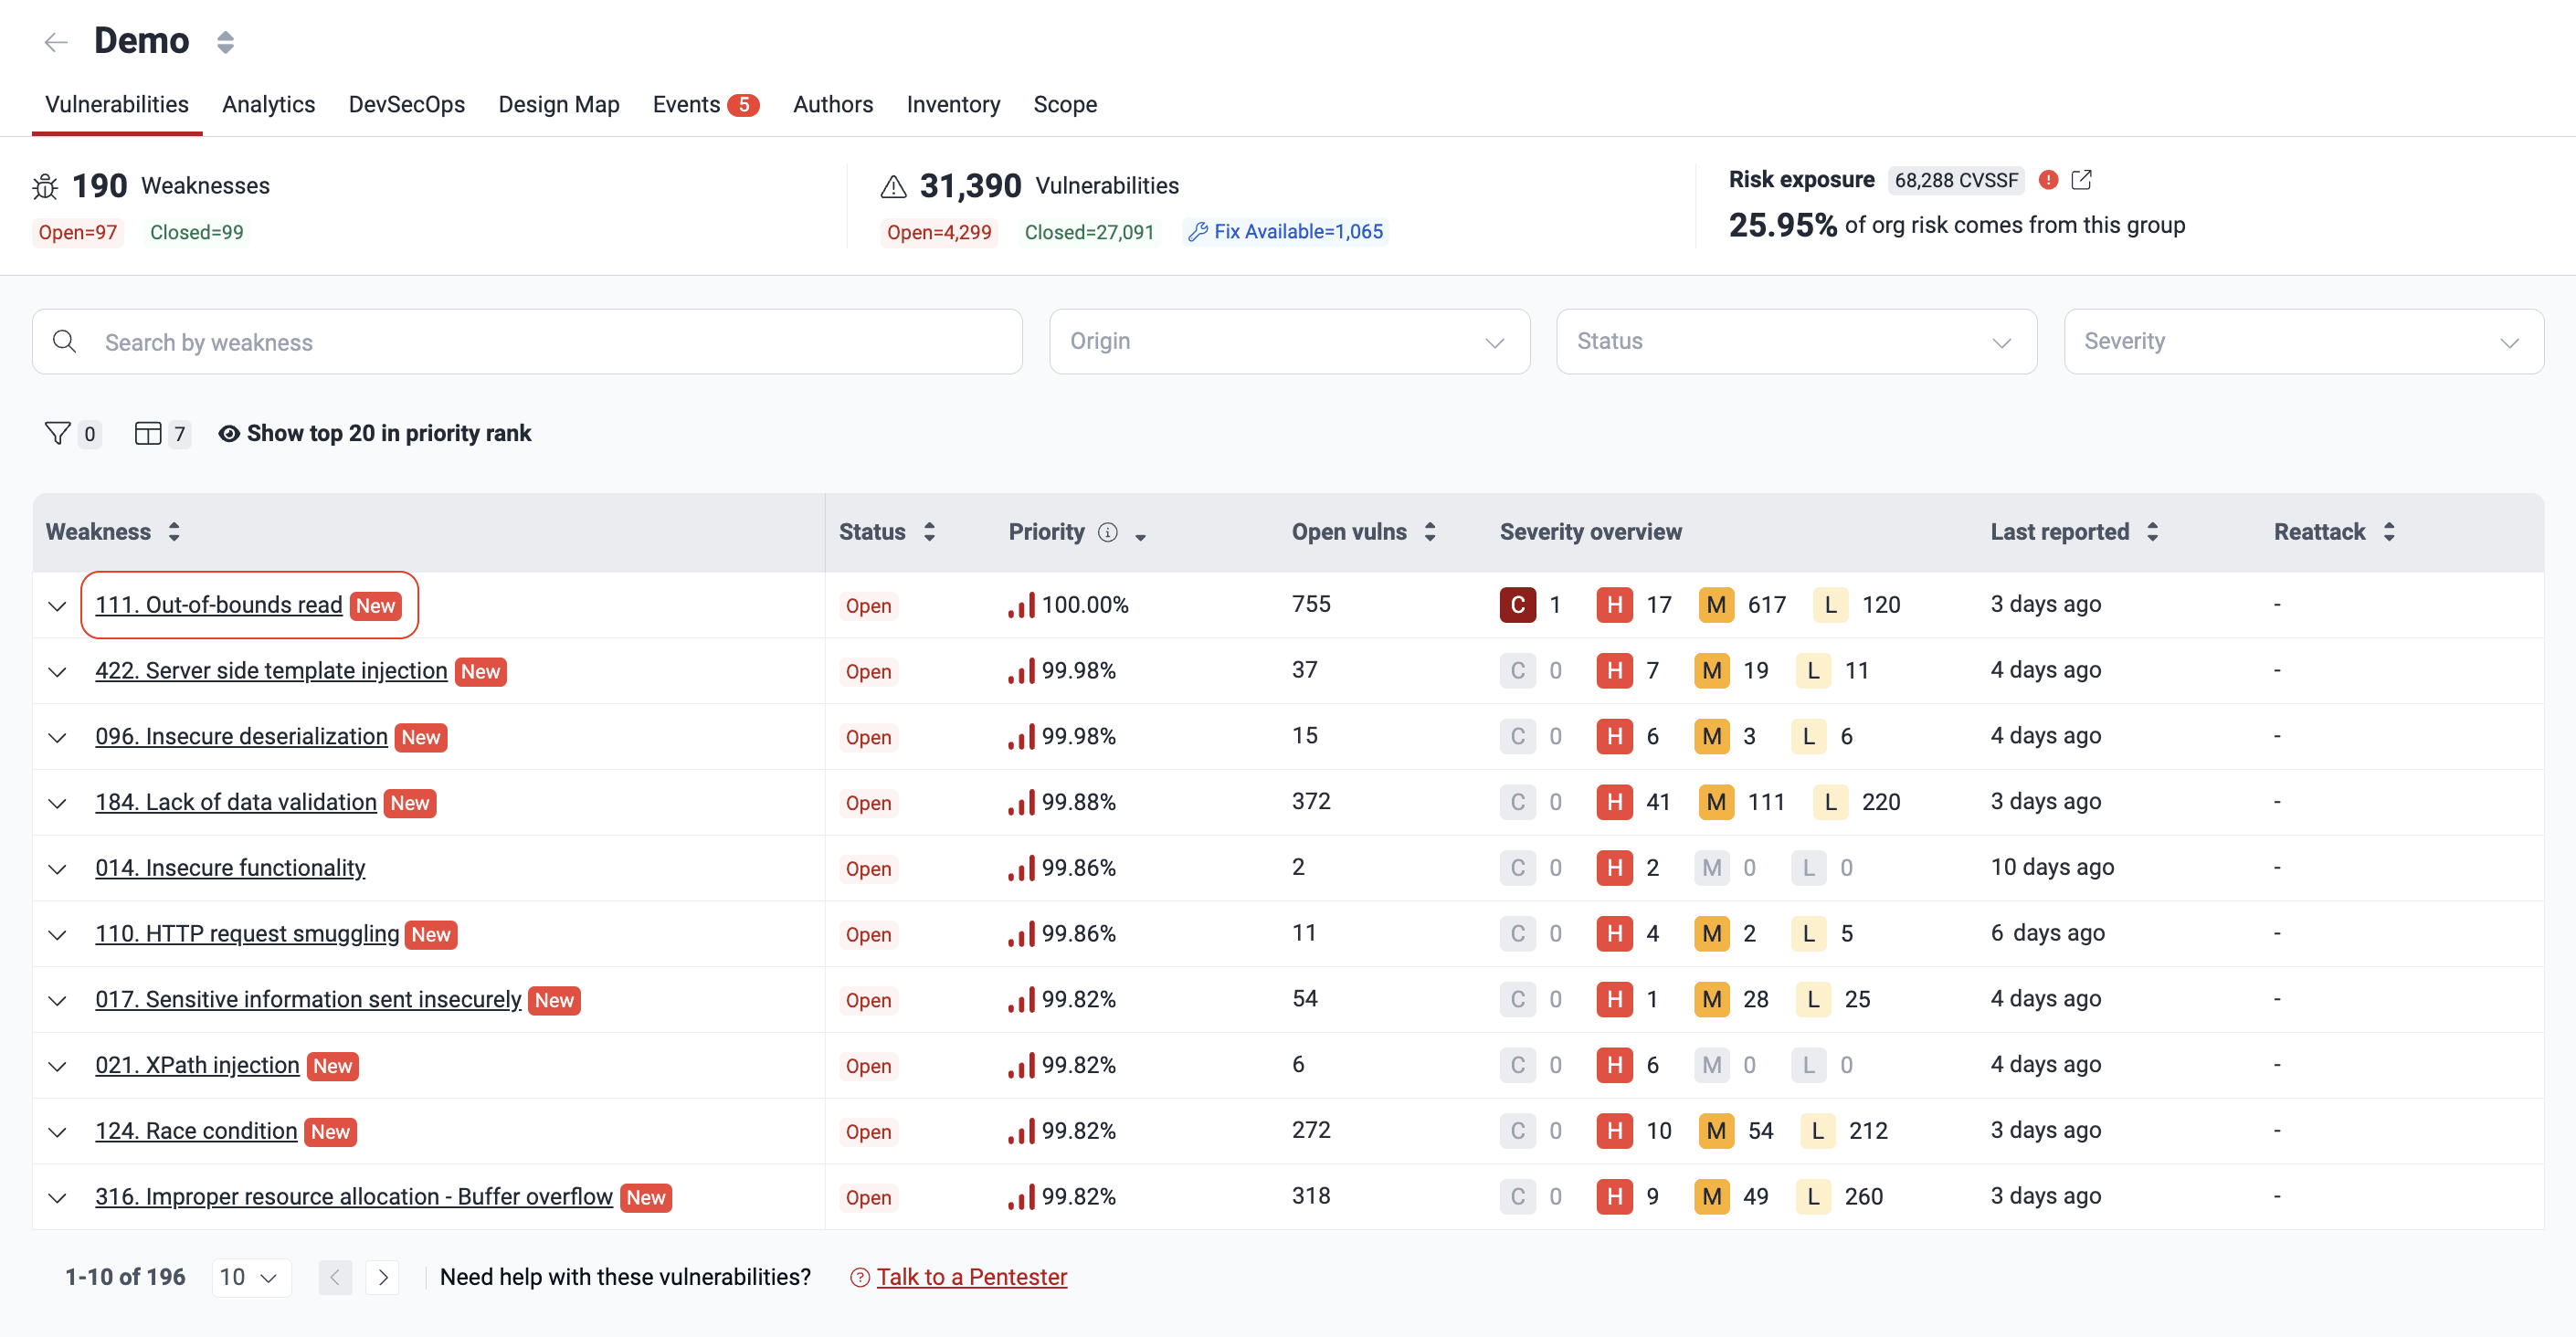Click the Critical severity badge on Out-of-bounds read
2576x1337 pixels.
tap(1517, 604)
